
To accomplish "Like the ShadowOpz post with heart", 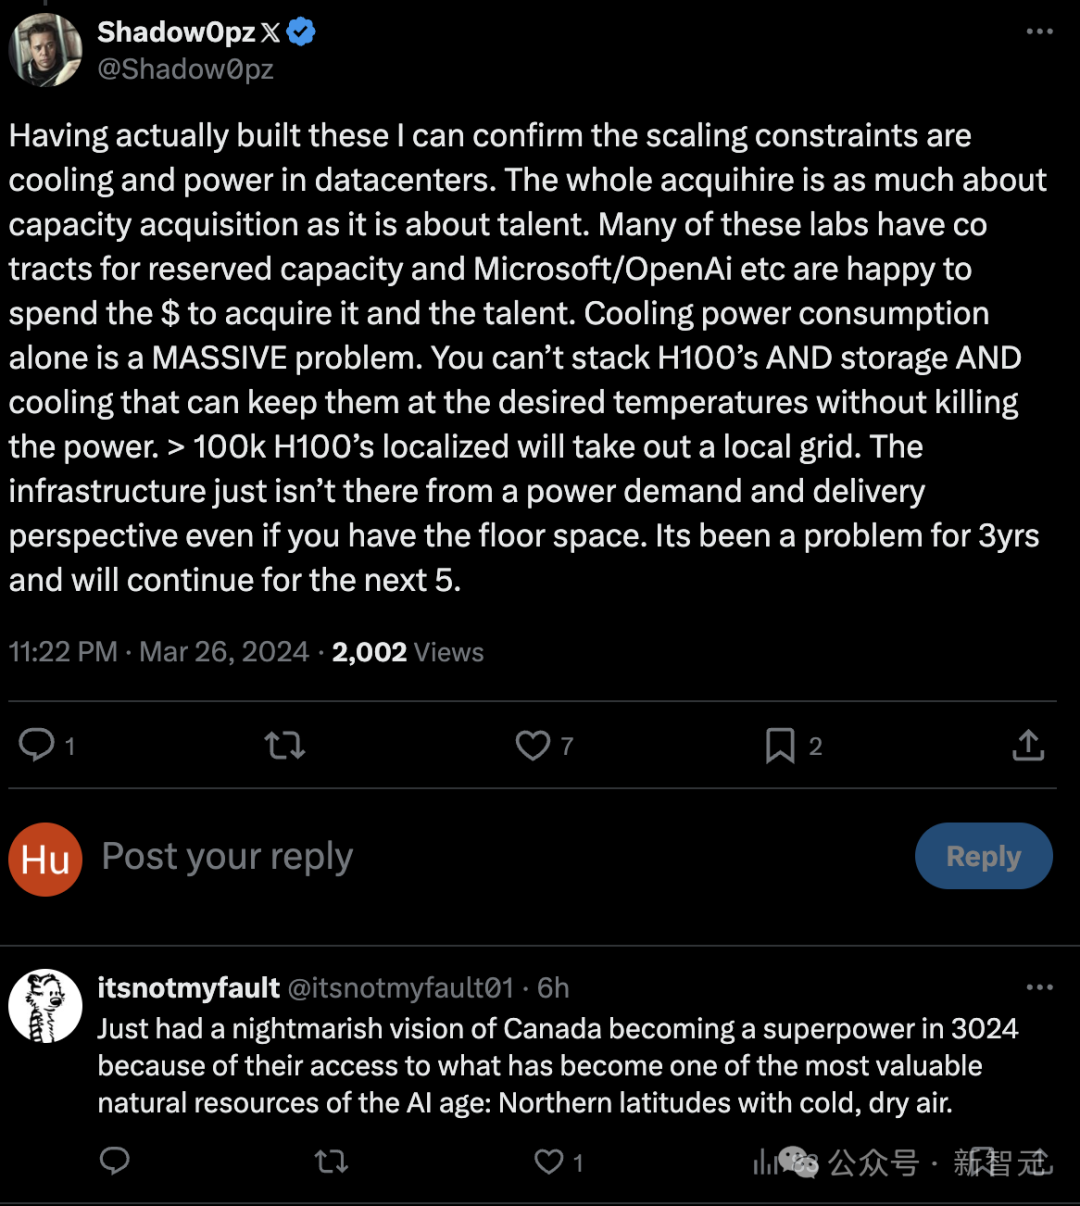I will (533, 745).
